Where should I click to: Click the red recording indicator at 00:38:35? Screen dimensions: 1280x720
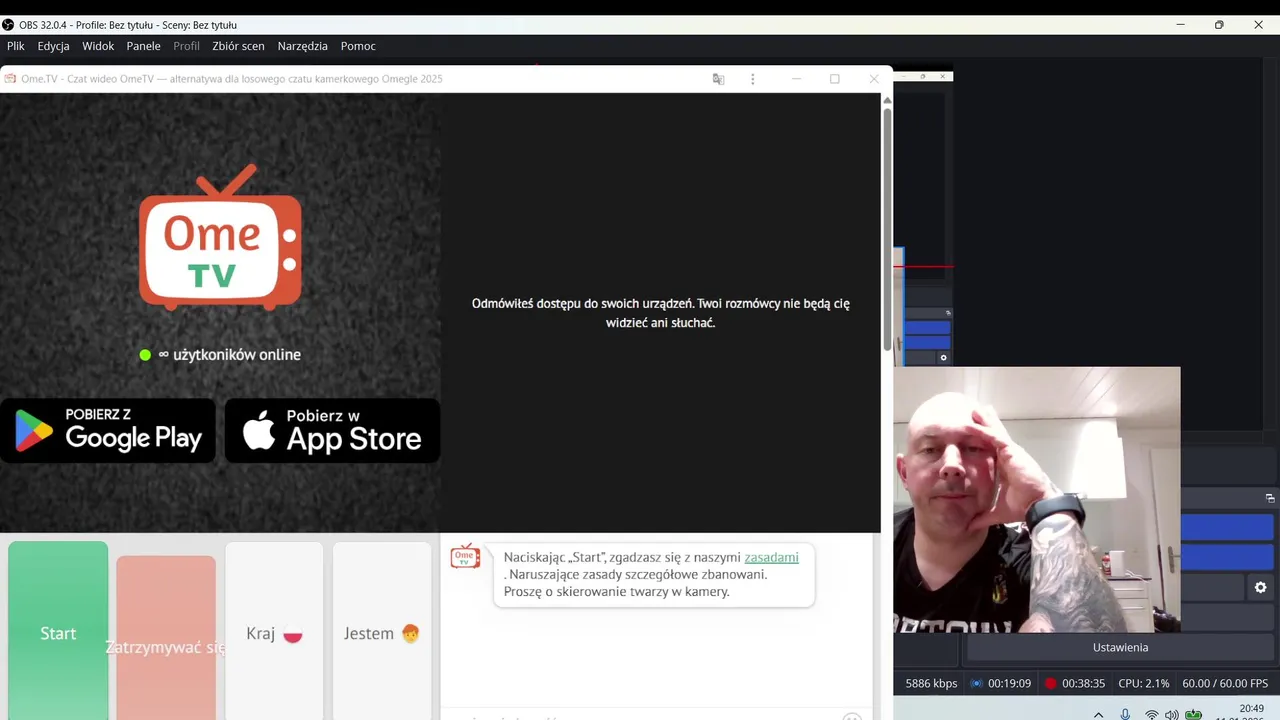coord(1050,684)
